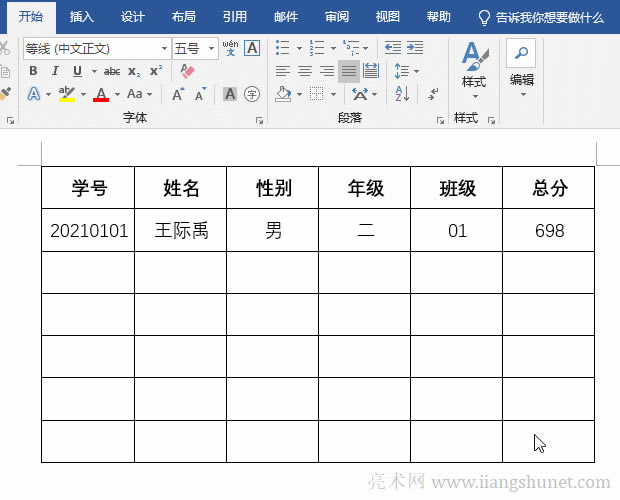
Task: Click the enclosed character icon
Action: [x=252, y=94]
